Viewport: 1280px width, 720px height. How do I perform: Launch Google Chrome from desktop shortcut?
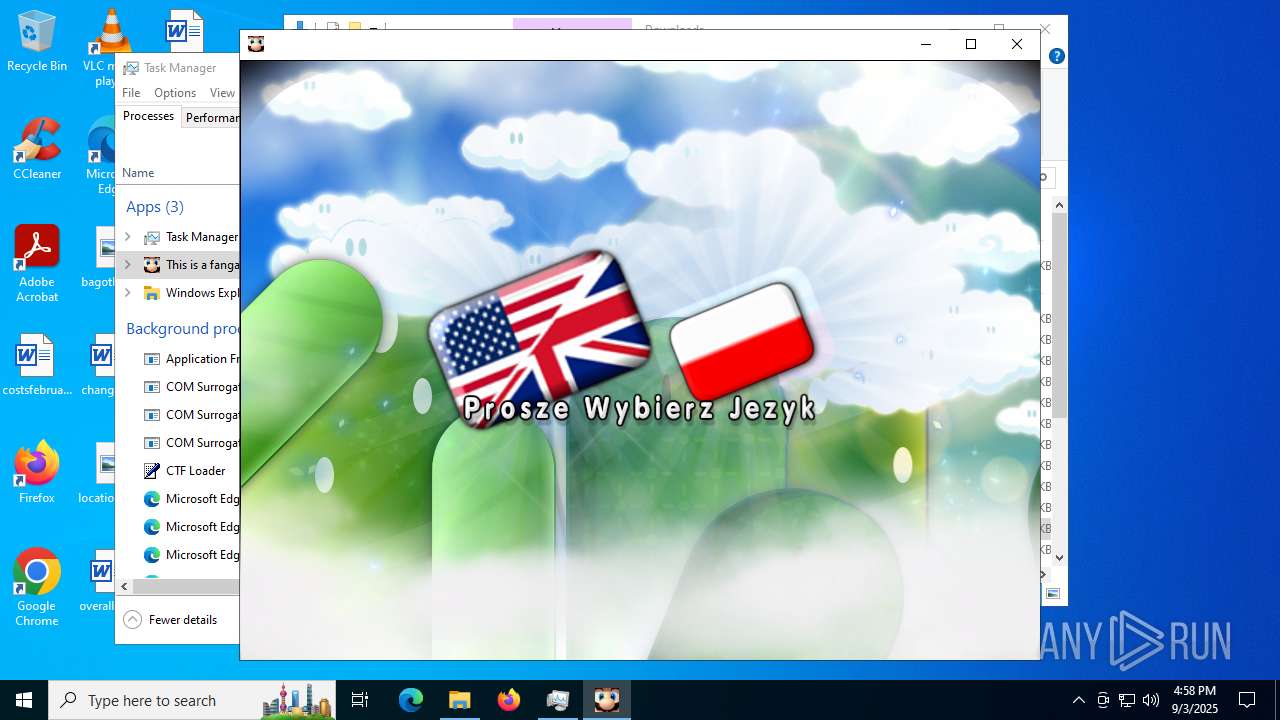pyautogui.click(x=37, y=589)
